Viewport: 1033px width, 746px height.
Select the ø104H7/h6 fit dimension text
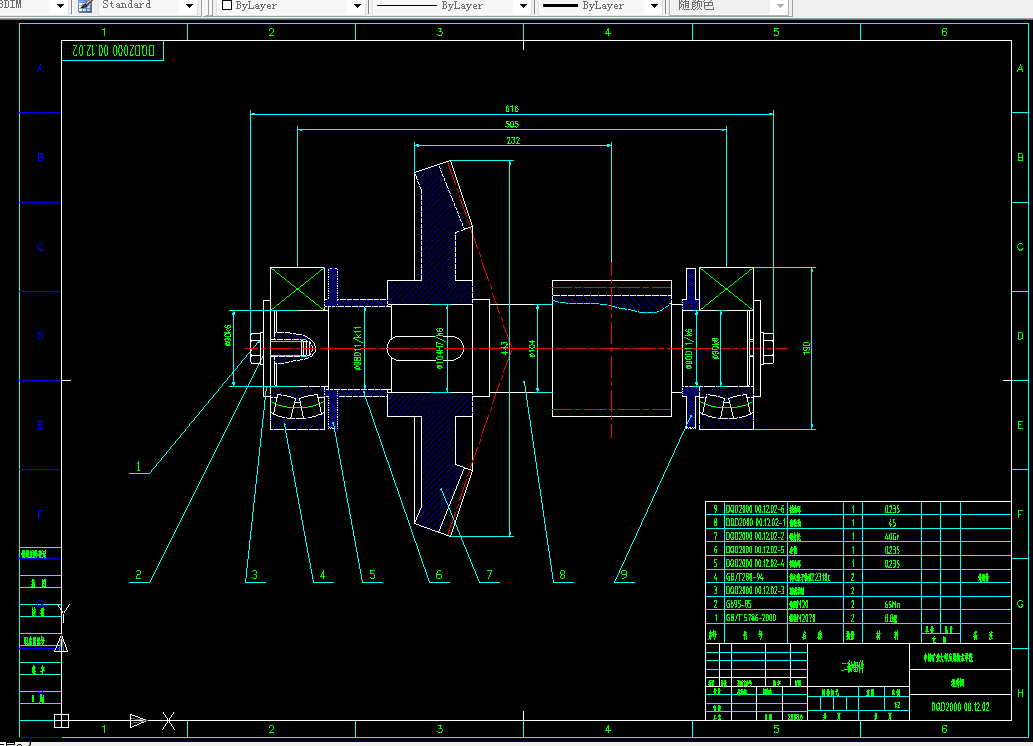(x=440, y=349)
